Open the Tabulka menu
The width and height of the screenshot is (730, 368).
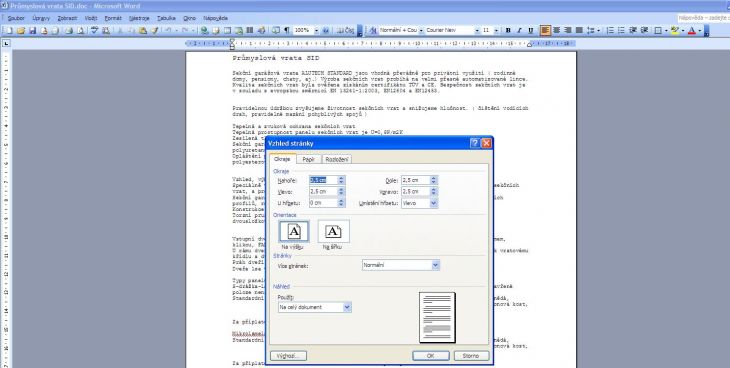click(166, 18)
